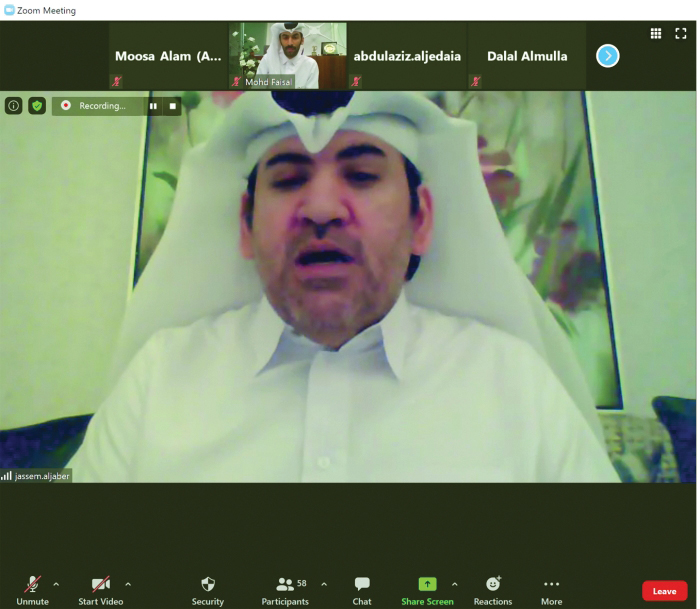Click the participant count 58

pos(302,583)
